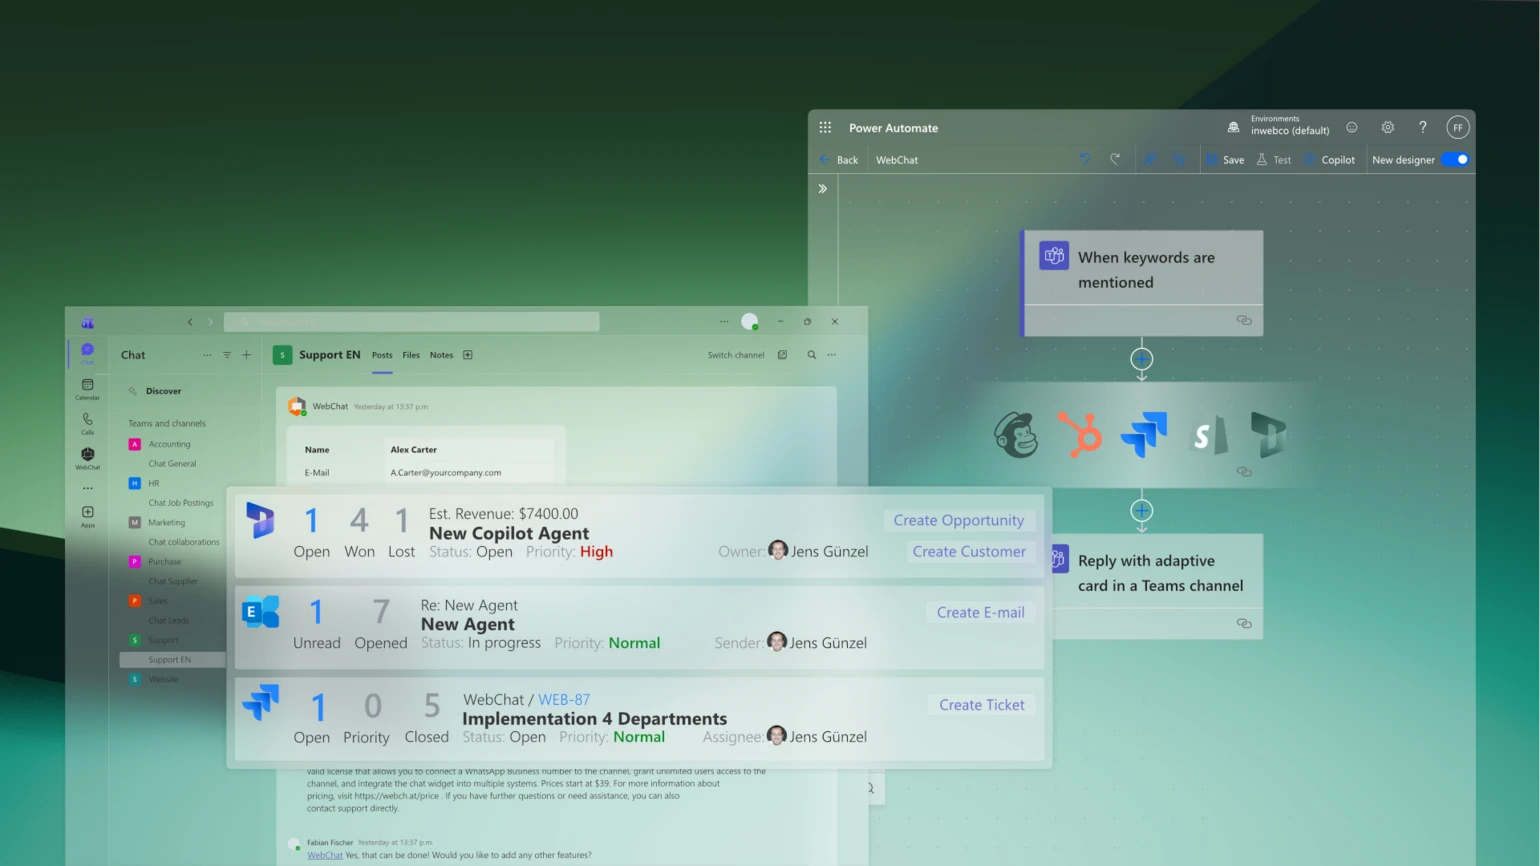Select the HubSpot connector icon
Viewport: 1540px width, 866px height.
tap(1080, 435)
